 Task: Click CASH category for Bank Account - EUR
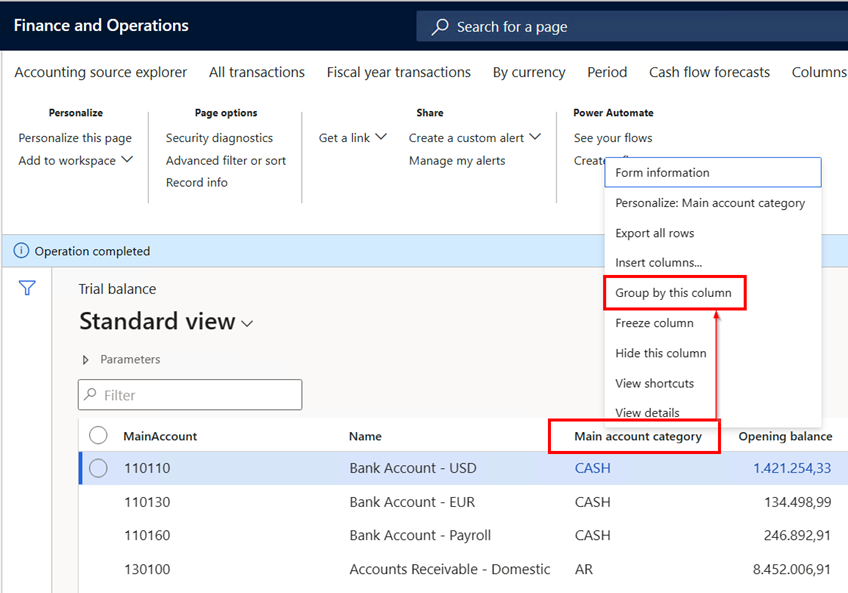592,502
